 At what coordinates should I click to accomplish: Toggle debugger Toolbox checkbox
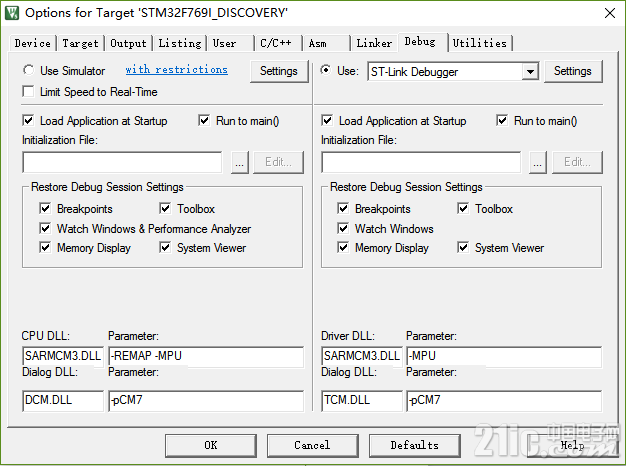[463, 209]
